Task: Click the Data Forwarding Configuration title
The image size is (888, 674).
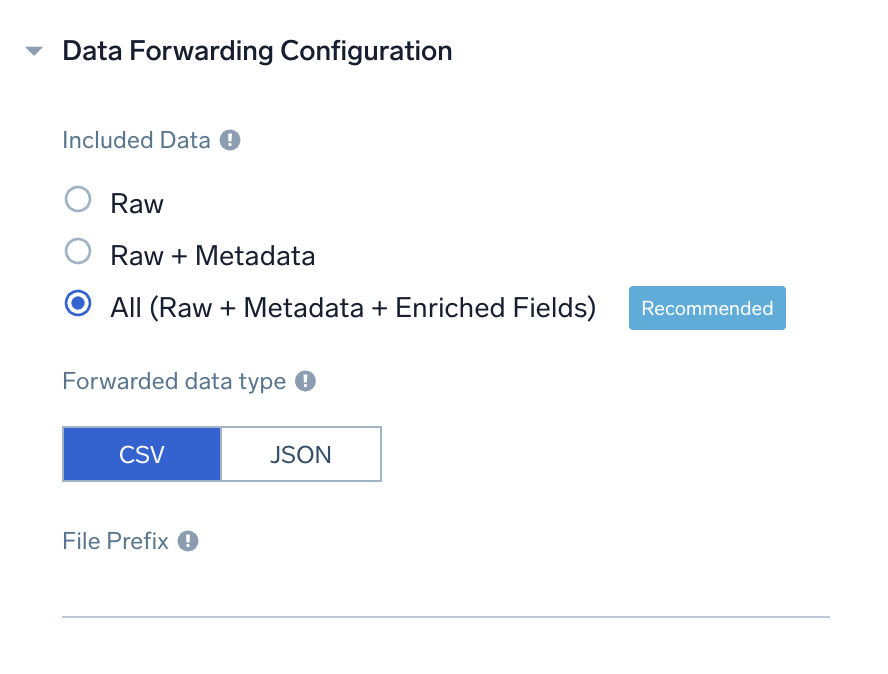Action: click(x=257, y=50)
